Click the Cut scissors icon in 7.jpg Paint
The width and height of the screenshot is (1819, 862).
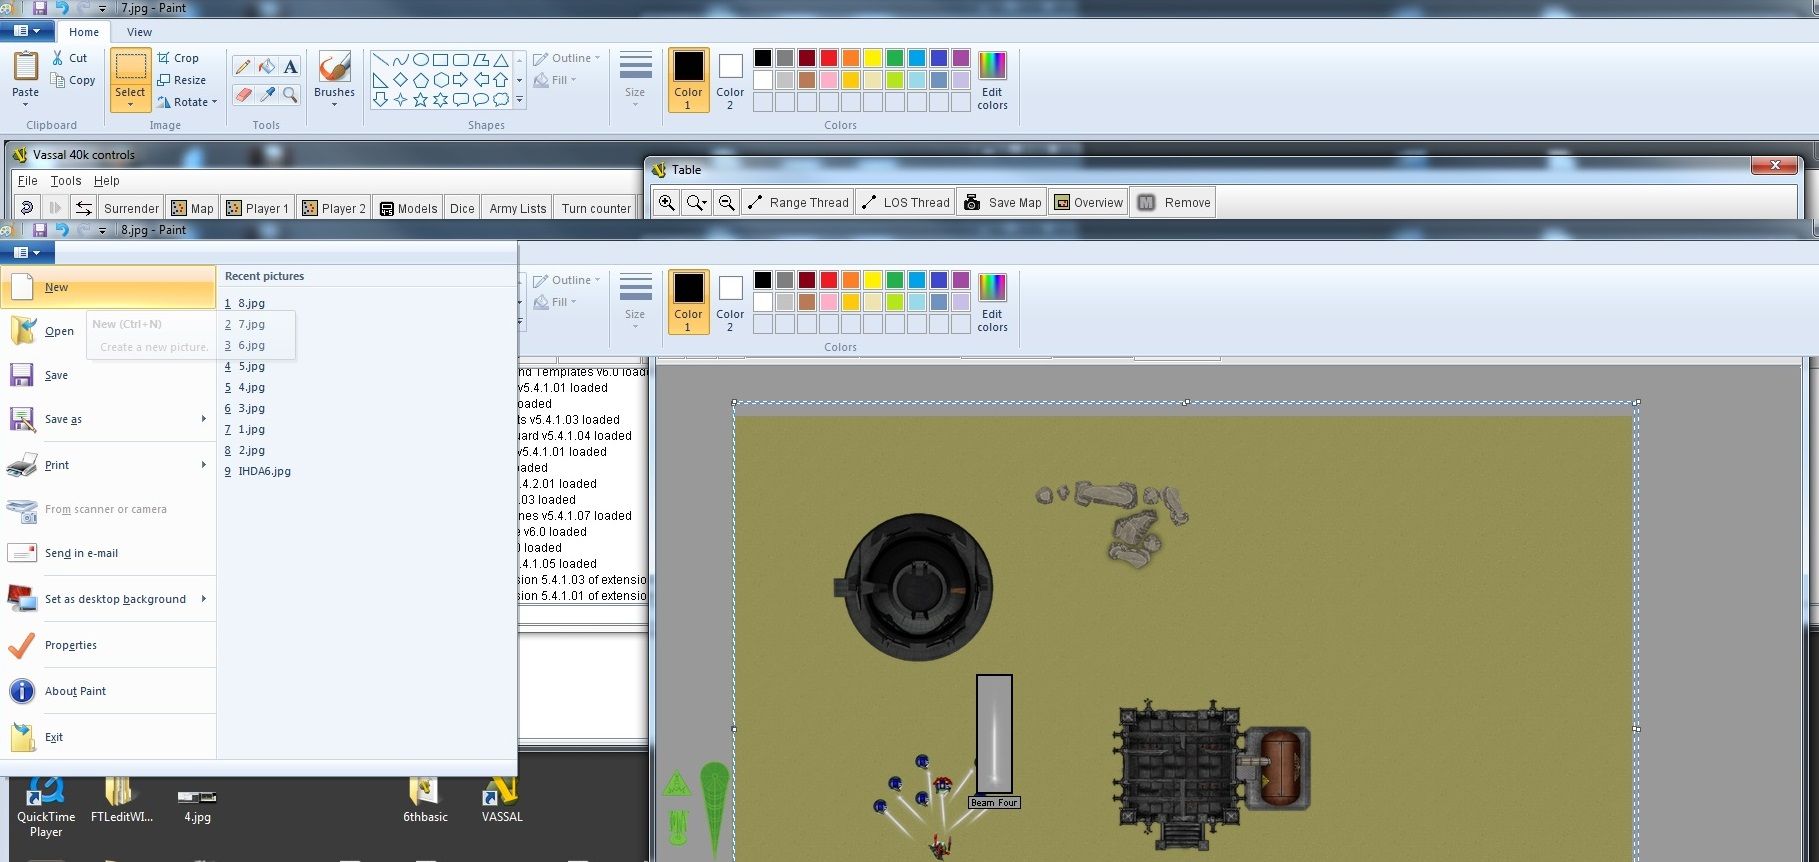click(x=58, y=58)
